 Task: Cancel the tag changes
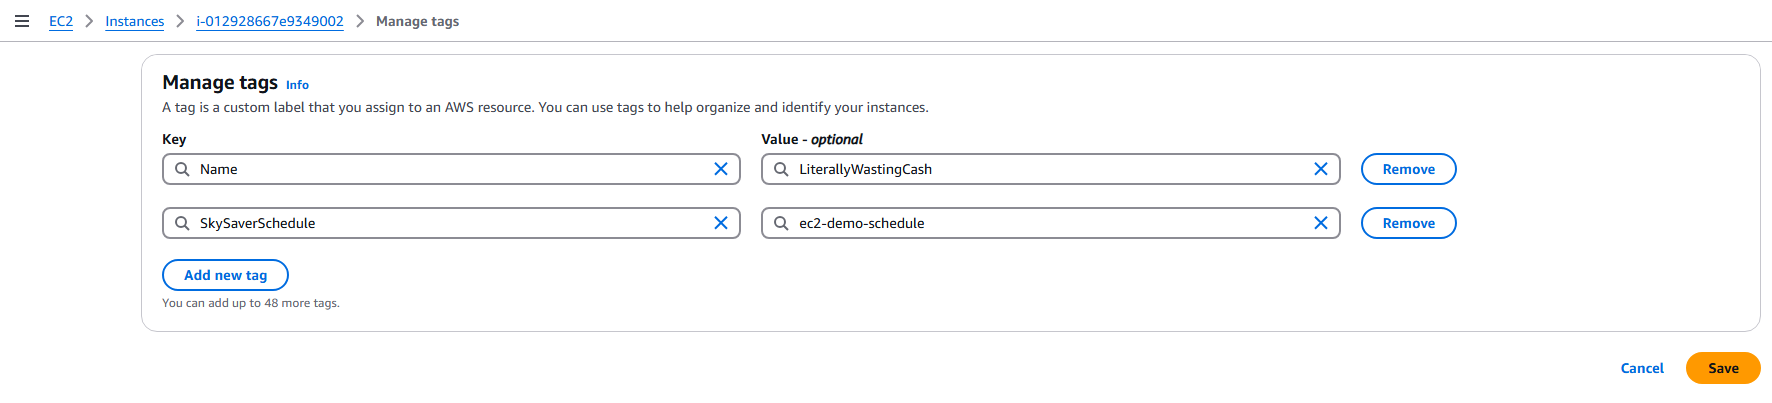point(1641,368)
